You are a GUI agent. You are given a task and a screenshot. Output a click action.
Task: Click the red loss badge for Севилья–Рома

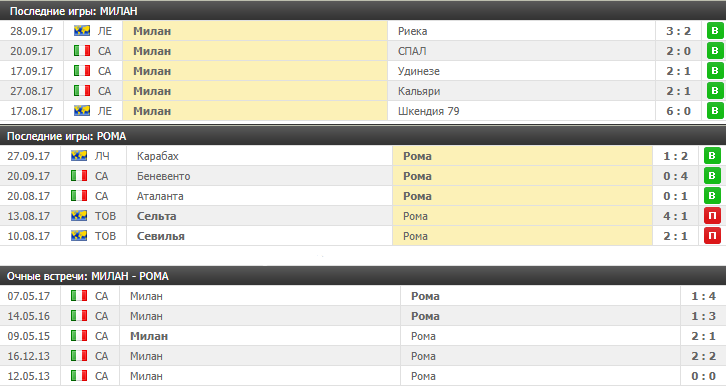tap(712, 236)
